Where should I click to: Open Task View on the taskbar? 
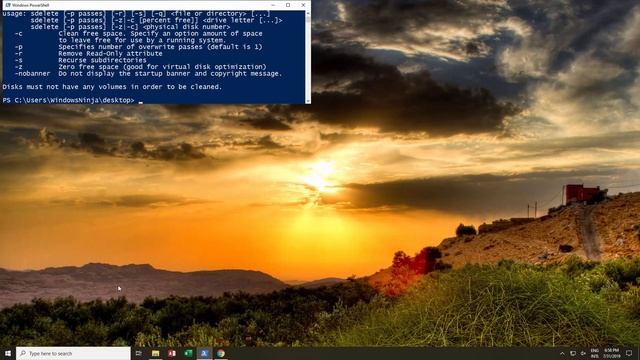139,353
